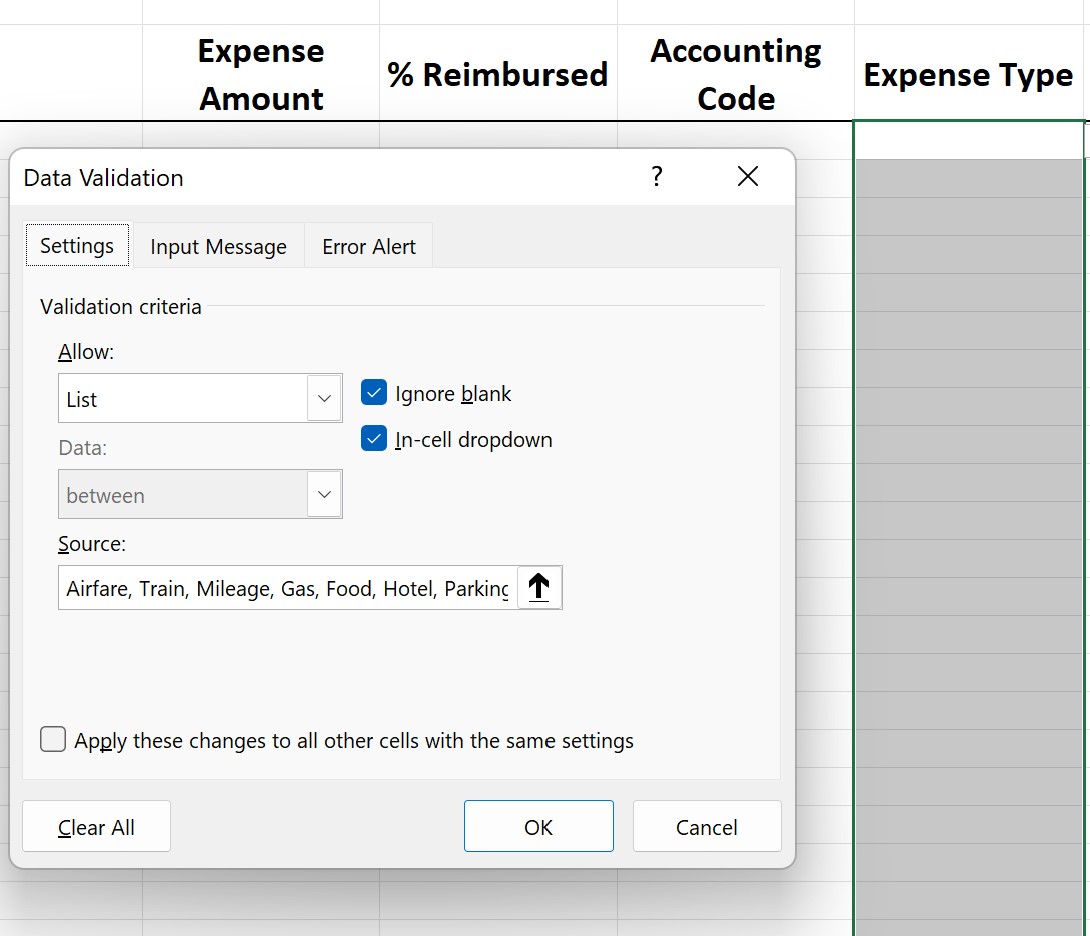
Task: Select the Expense Type column header
Action: (967, 74)
